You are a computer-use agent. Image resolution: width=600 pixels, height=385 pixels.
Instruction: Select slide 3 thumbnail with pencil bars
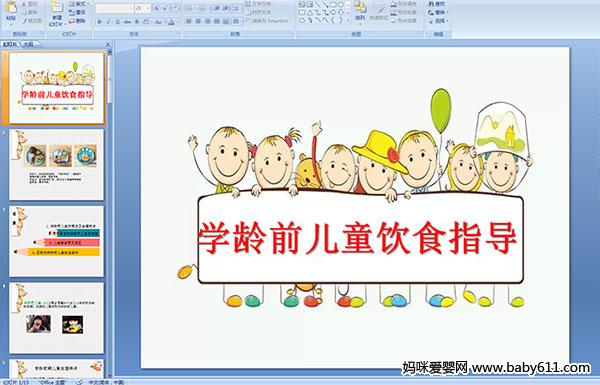(x=57, y=241)
